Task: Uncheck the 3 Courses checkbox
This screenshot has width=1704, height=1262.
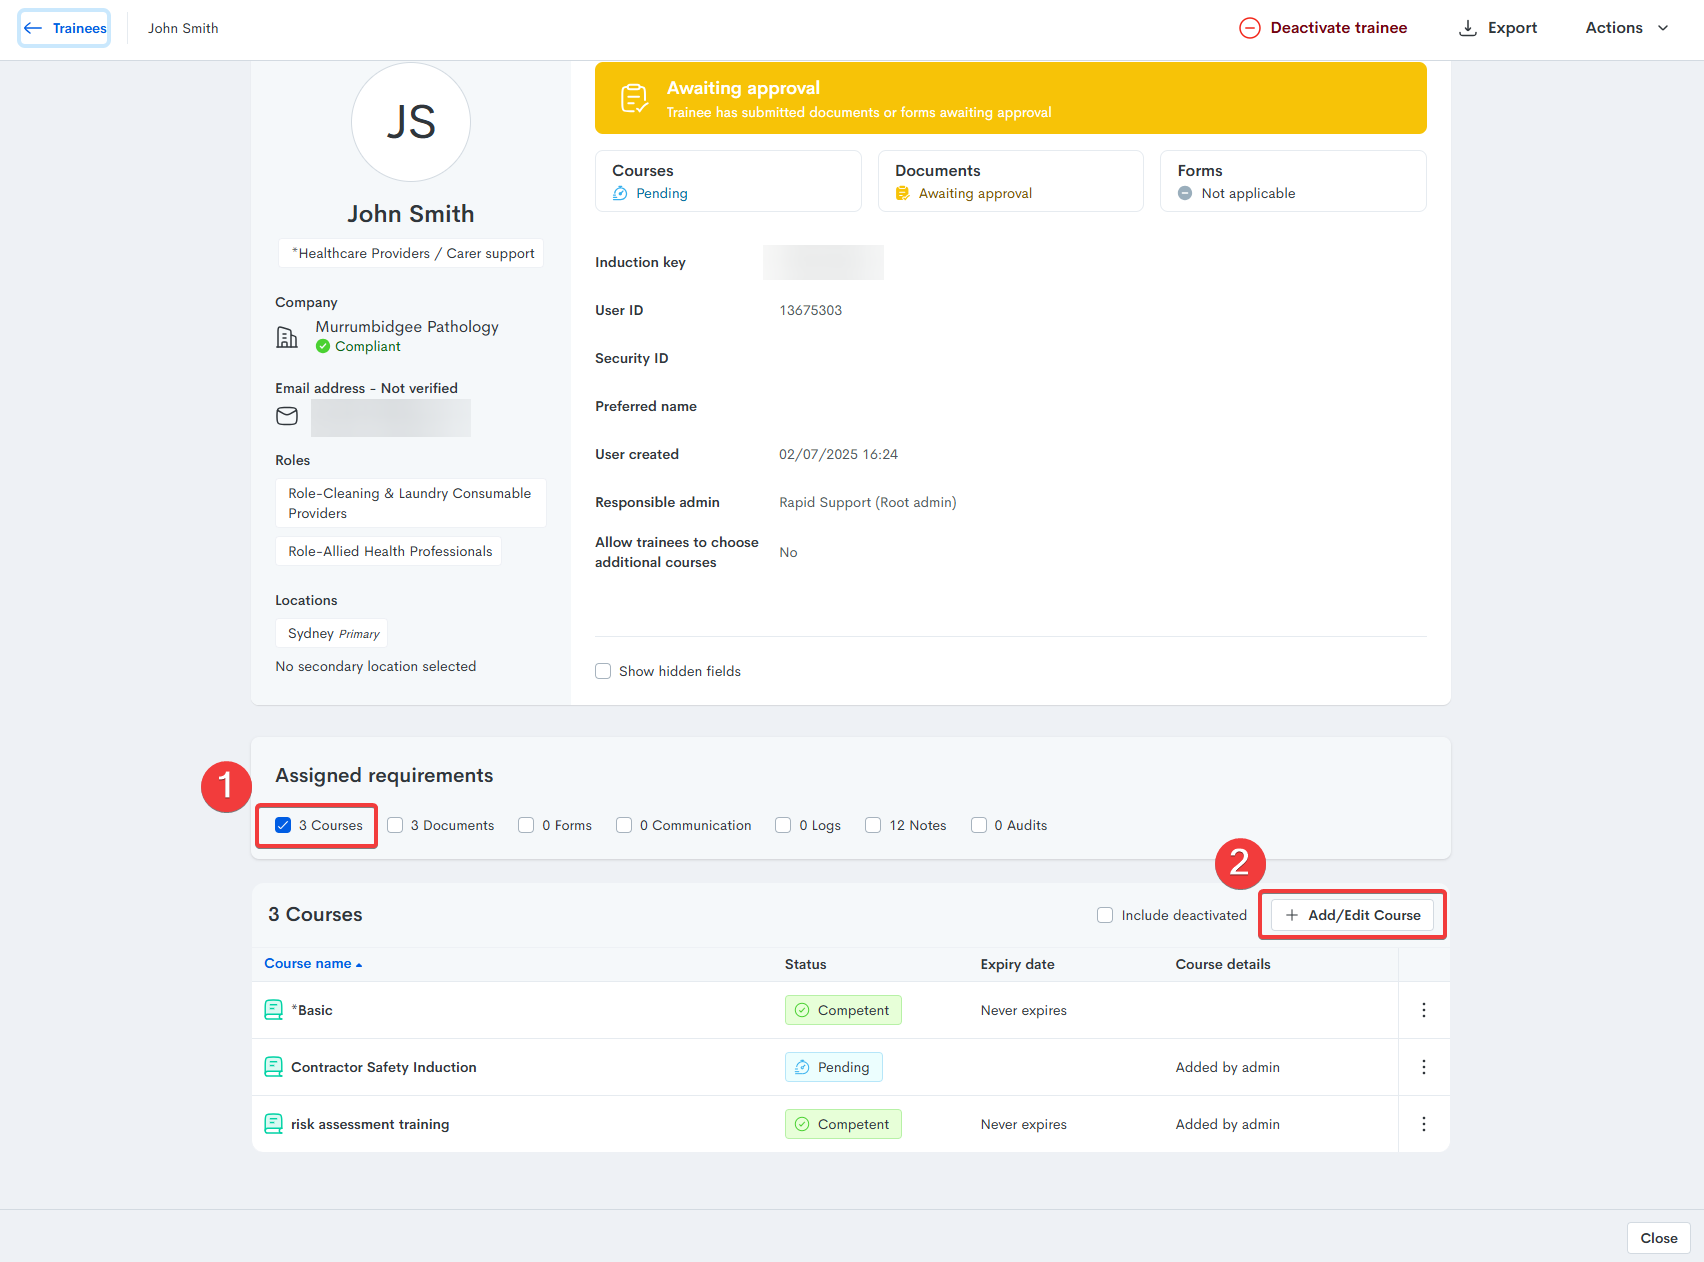Action: 283,825
